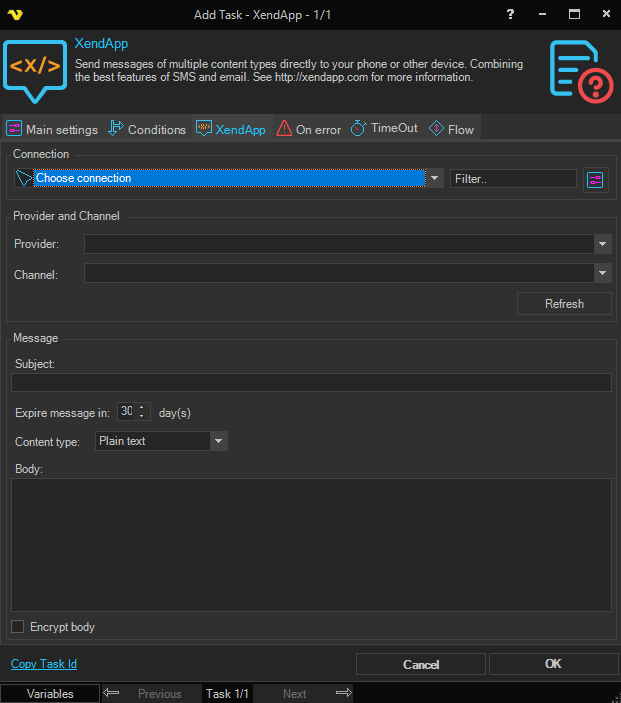The width and height of the screenshot is (621, 703).
Task: Open the Provider dropdown list
Action: [x=602, y=244]
